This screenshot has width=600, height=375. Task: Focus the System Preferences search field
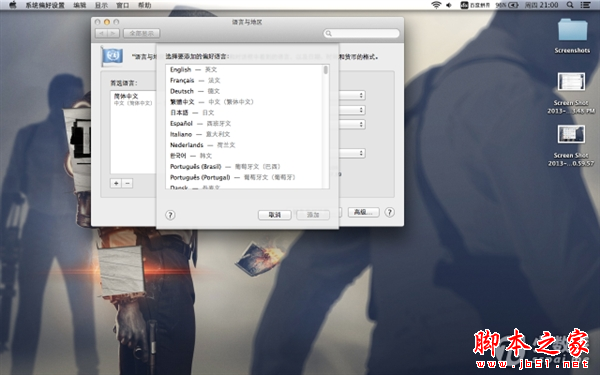click(362, 33)
